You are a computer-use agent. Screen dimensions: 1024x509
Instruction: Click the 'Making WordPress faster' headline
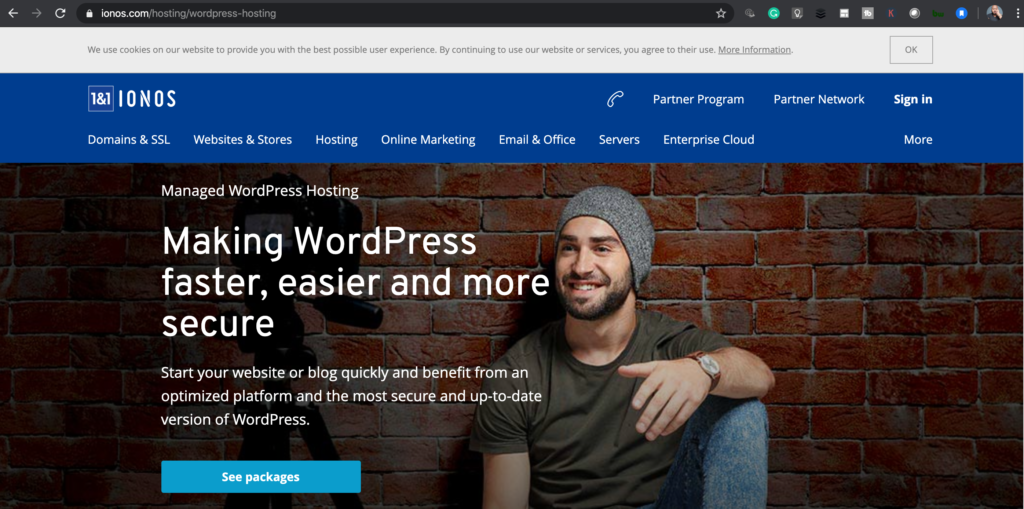click(x=356, y=282)
